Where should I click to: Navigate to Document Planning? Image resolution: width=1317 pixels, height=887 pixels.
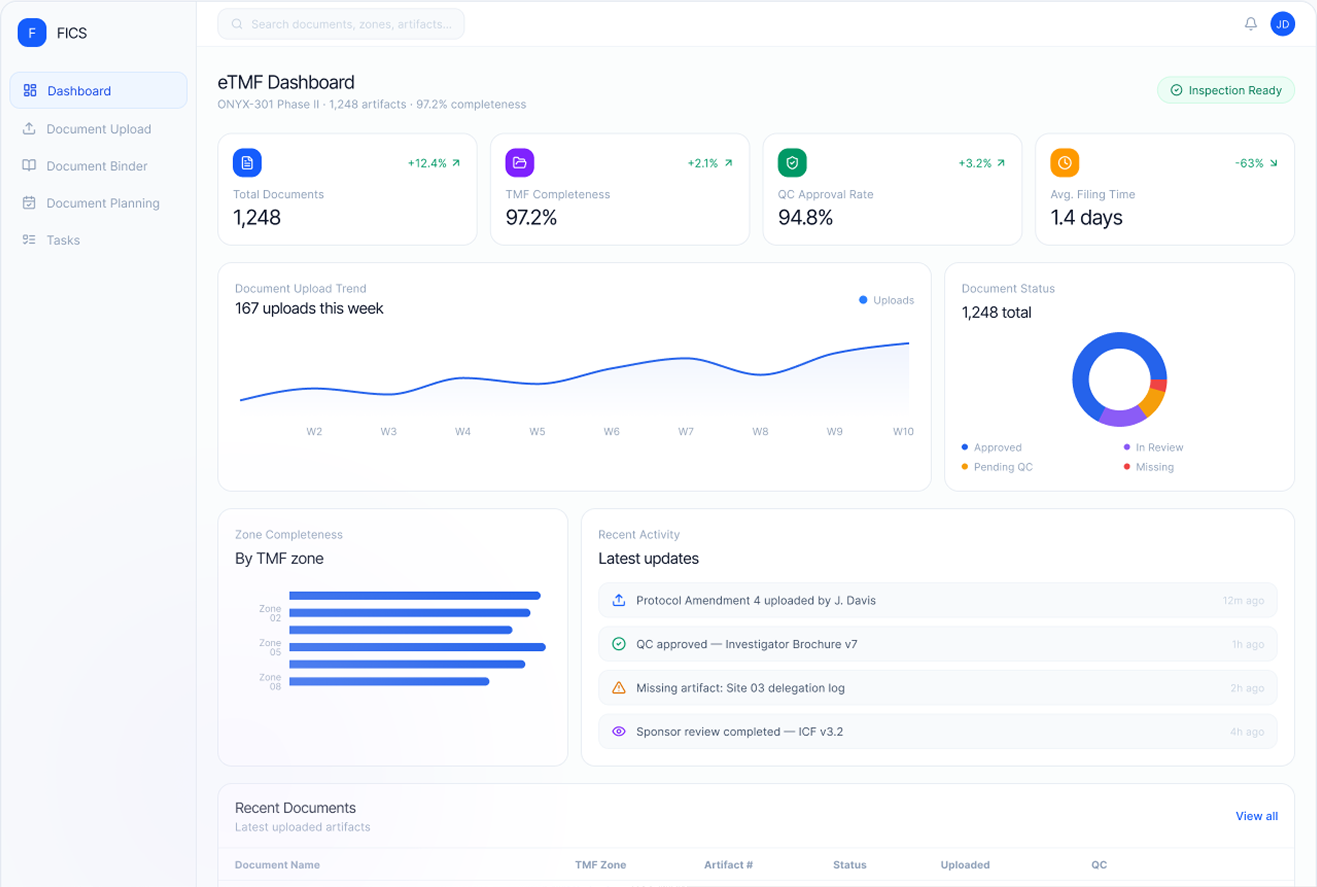click(x=102, y=203)
